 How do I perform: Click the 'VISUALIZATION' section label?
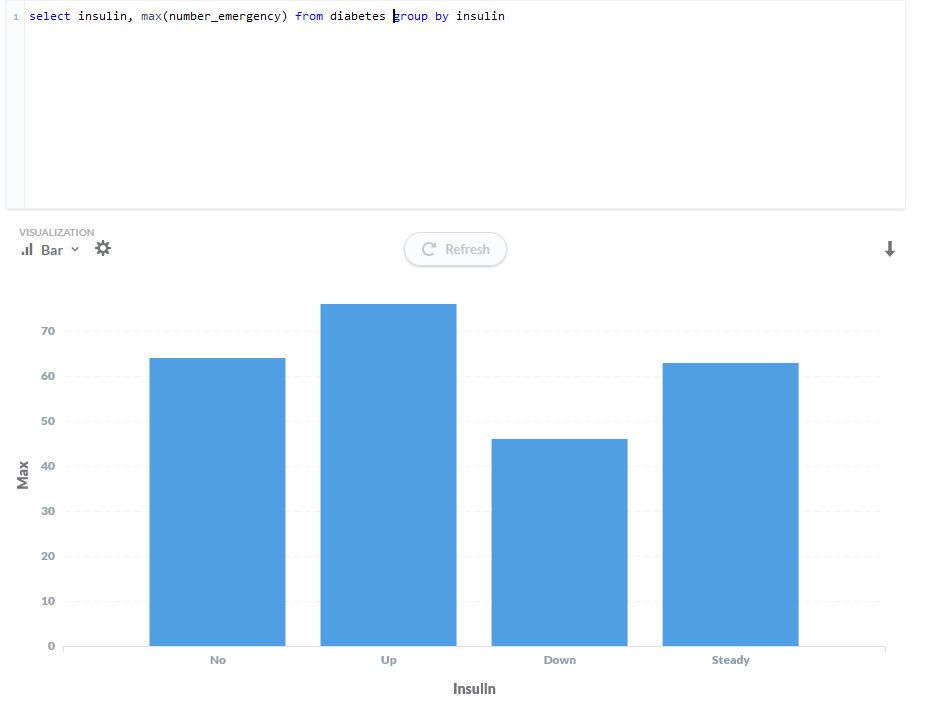click(56, 232)
